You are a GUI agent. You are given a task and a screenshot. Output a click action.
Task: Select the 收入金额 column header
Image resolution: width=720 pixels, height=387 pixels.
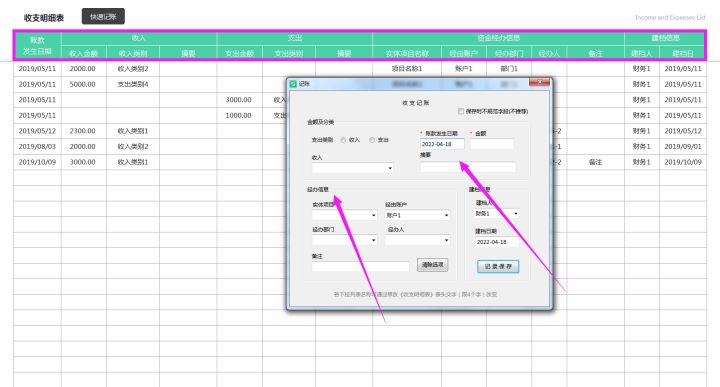84,53
